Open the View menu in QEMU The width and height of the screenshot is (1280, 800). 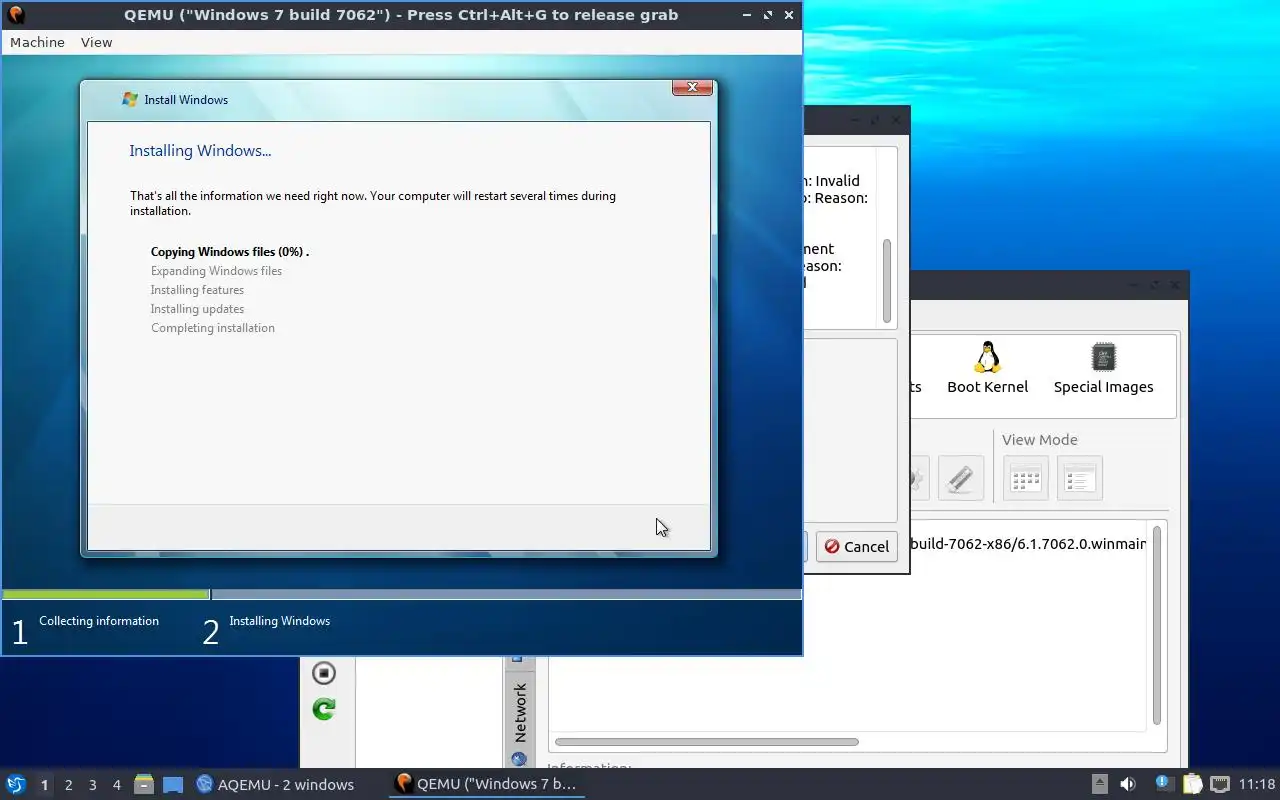(x=96, y=42)
